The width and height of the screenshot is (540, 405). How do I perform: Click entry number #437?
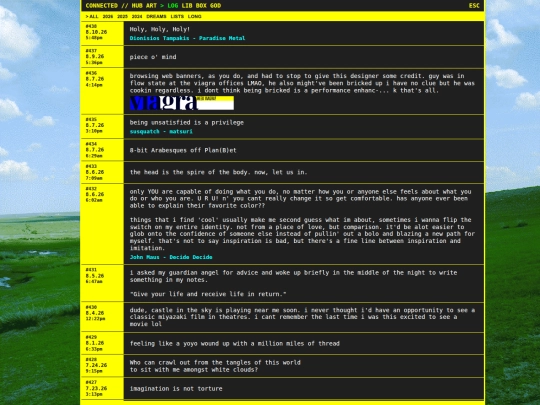(91, 51)
